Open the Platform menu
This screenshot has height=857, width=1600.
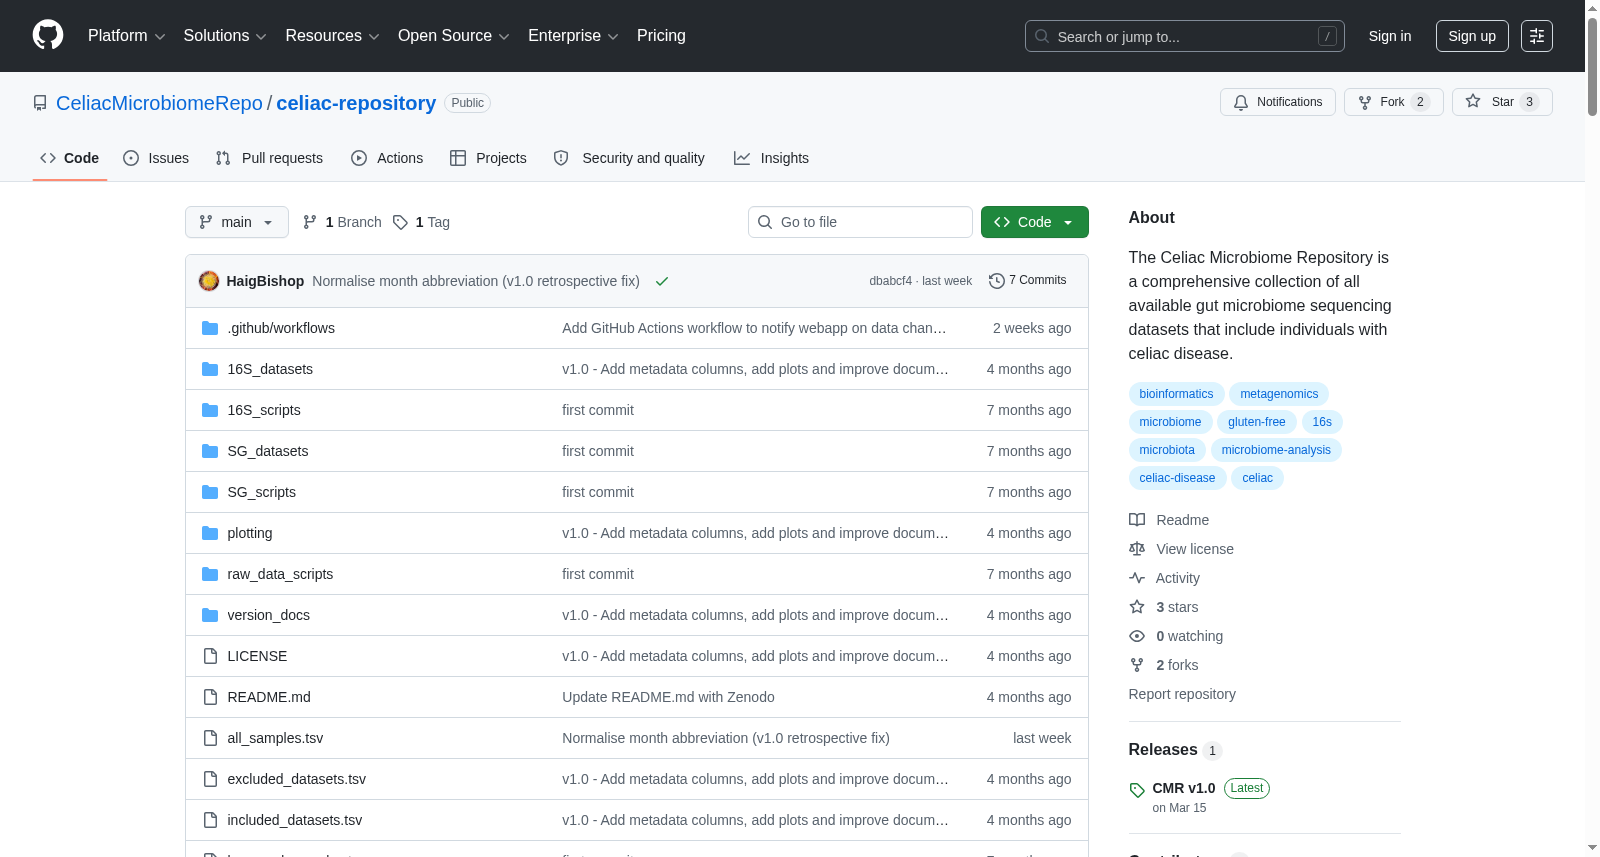pos(127,36)
